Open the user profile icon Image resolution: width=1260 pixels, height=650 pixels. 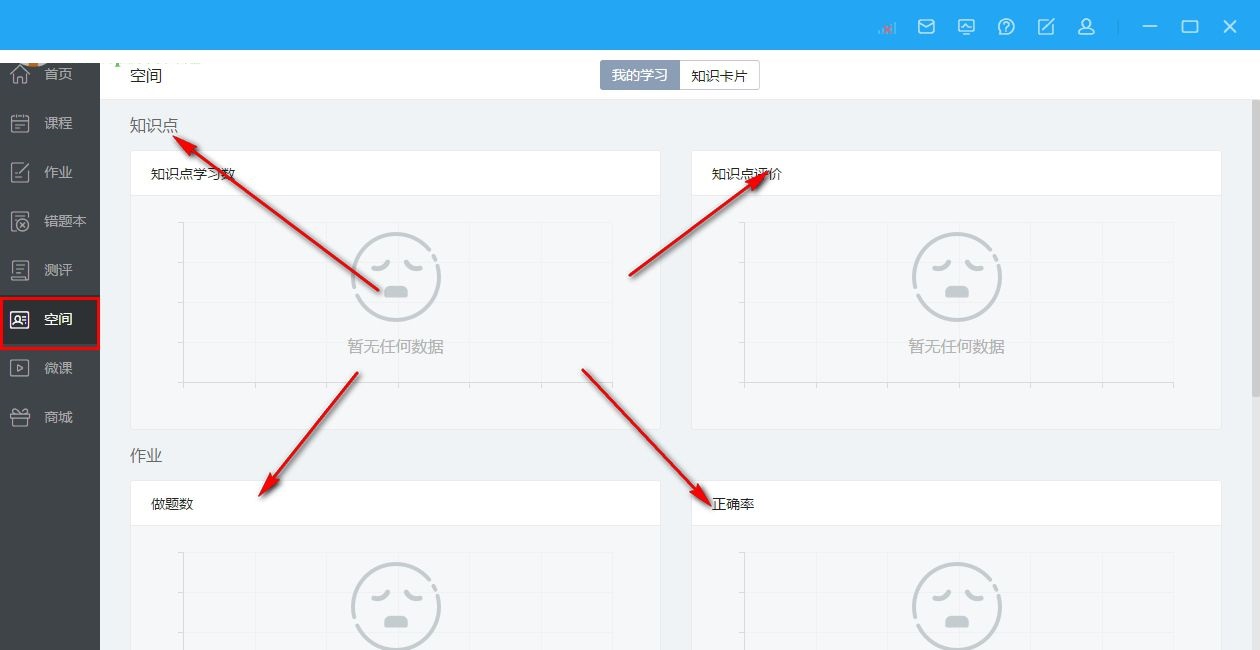point(1086,27)
